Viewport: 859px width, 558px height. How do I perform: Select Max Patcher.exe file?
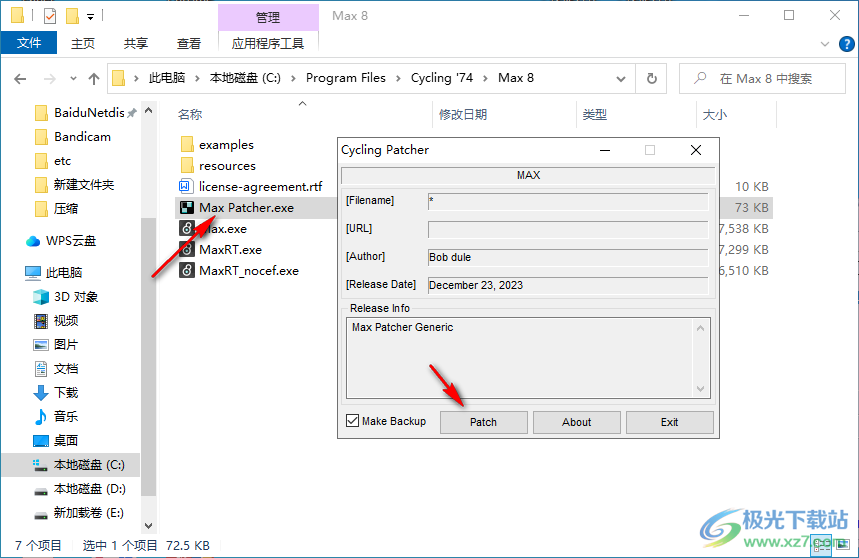point(246,208)
